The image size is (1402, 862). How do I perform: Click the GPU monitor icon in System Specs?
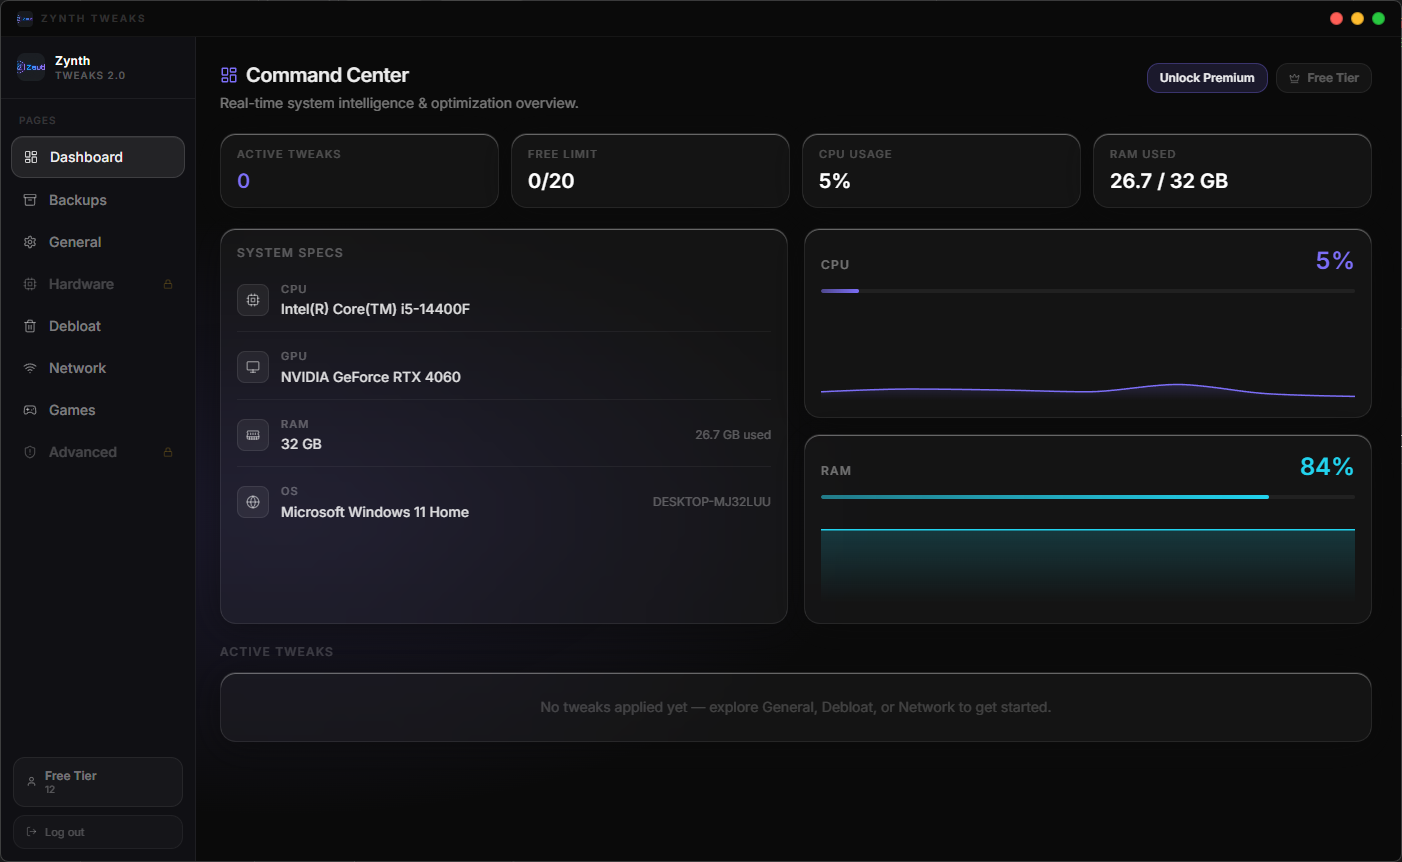(253, 367)
